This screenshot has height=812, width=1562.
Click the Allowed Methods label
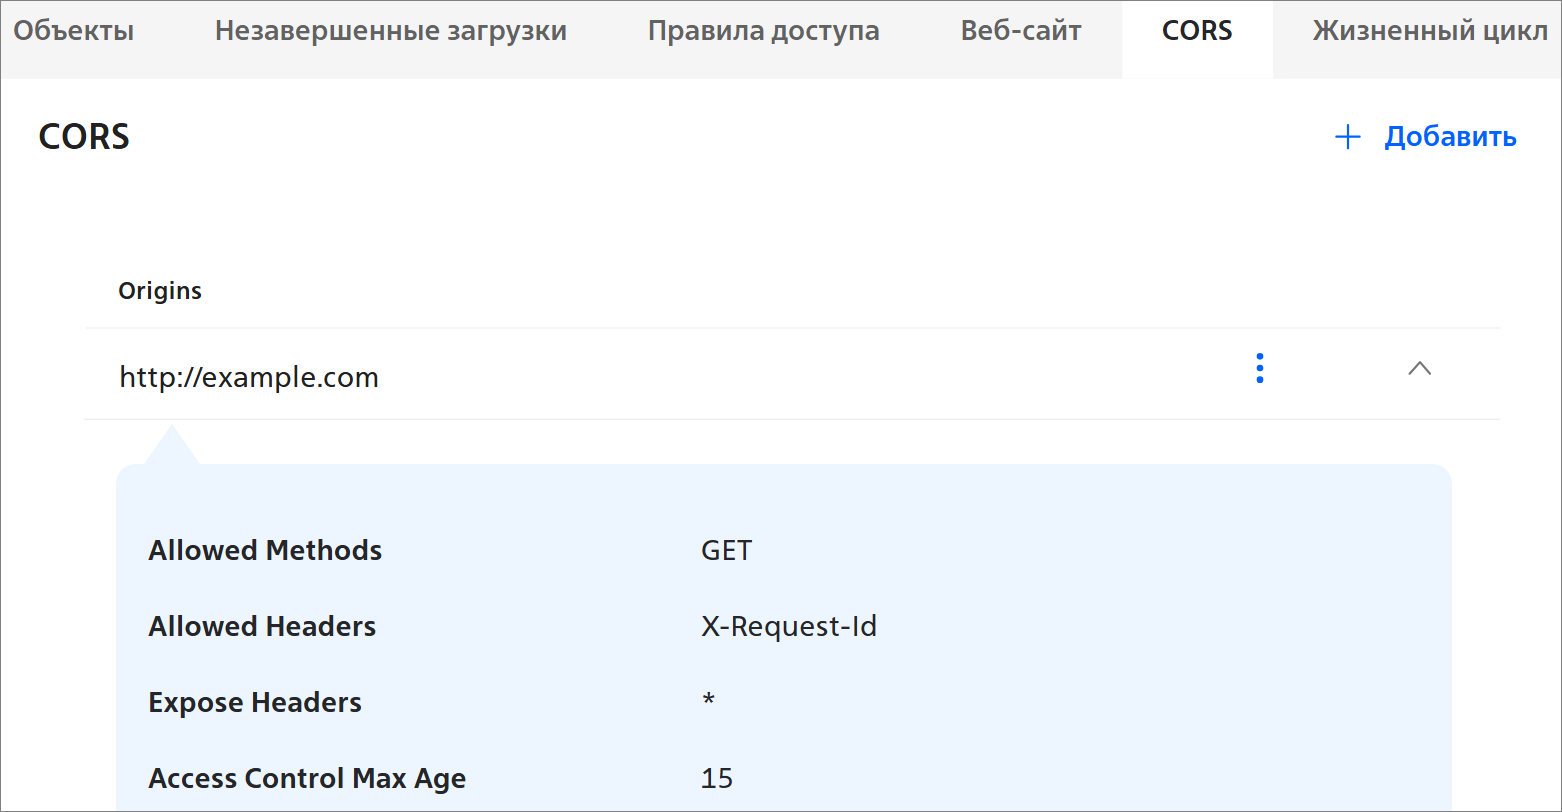(x=265, y=550)
